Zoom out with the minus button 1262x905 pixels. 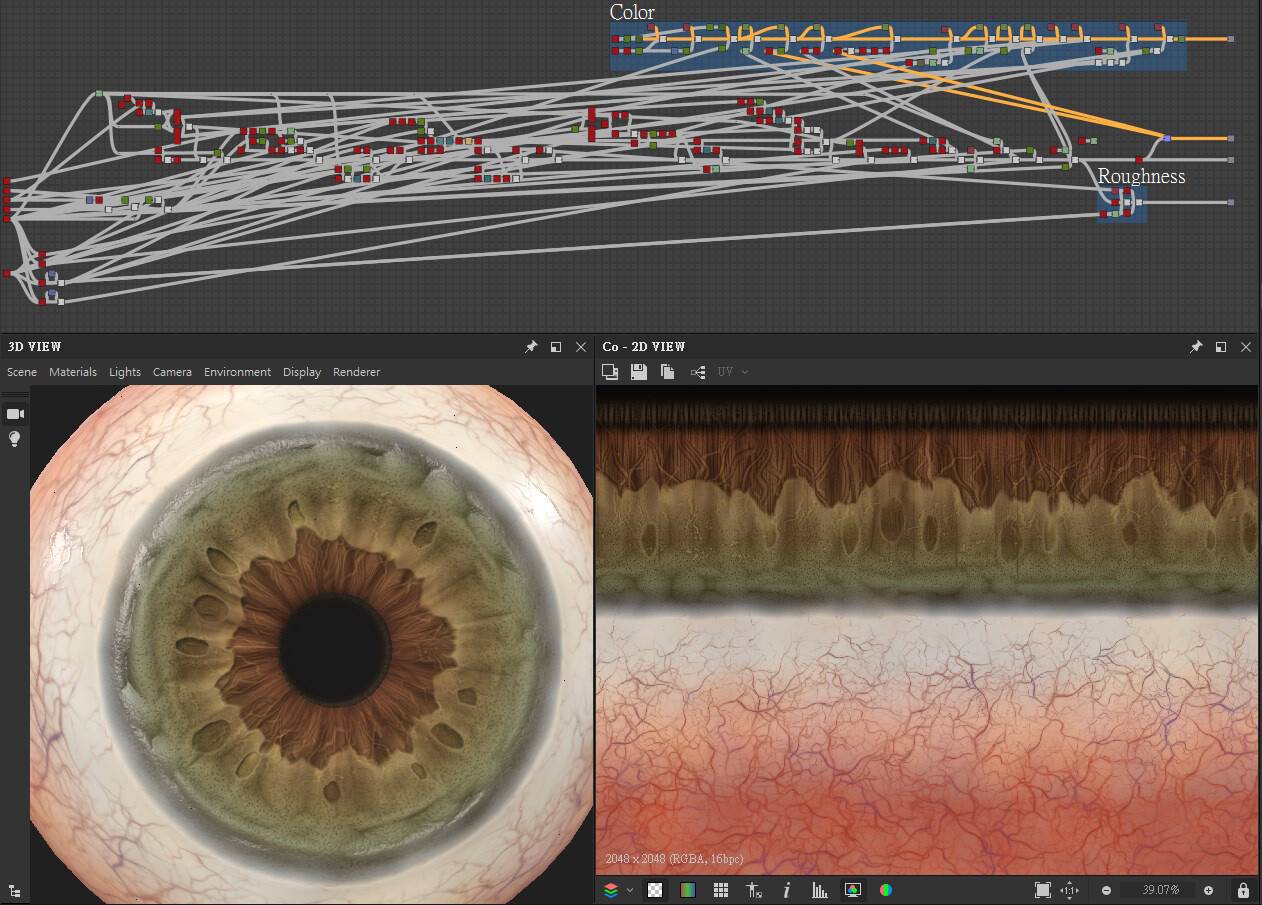pos(1106,890)
